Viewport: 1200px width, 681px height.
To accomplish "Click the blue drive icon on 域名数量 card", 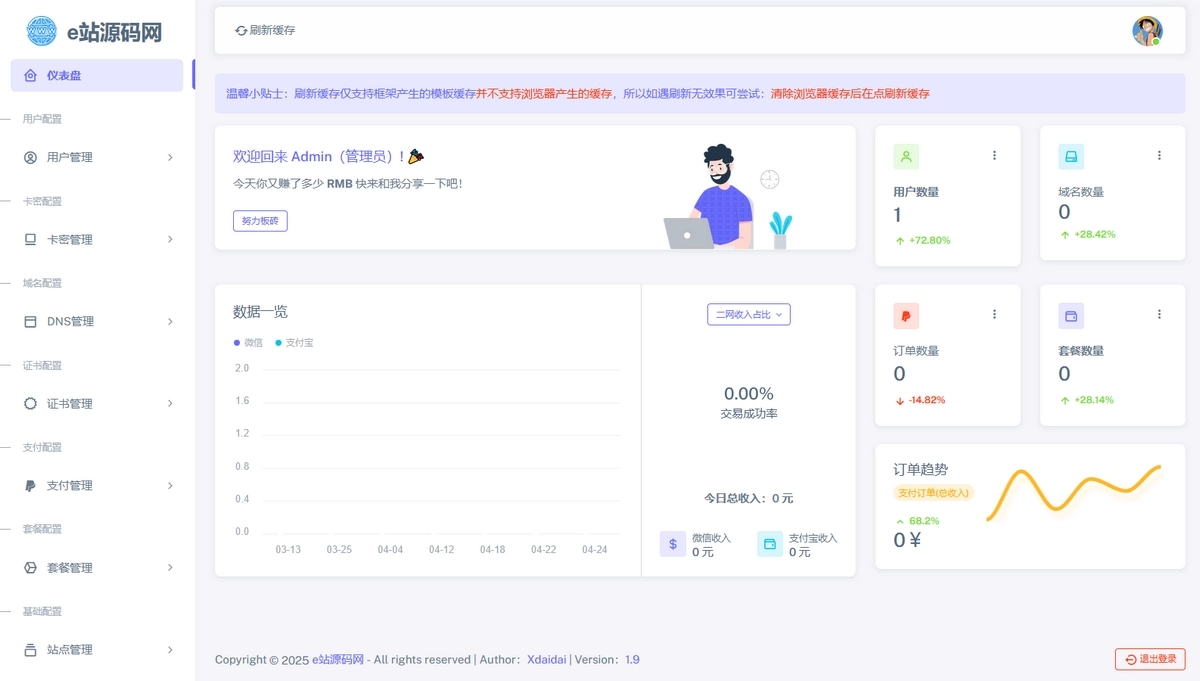I will click(1071, 156).
